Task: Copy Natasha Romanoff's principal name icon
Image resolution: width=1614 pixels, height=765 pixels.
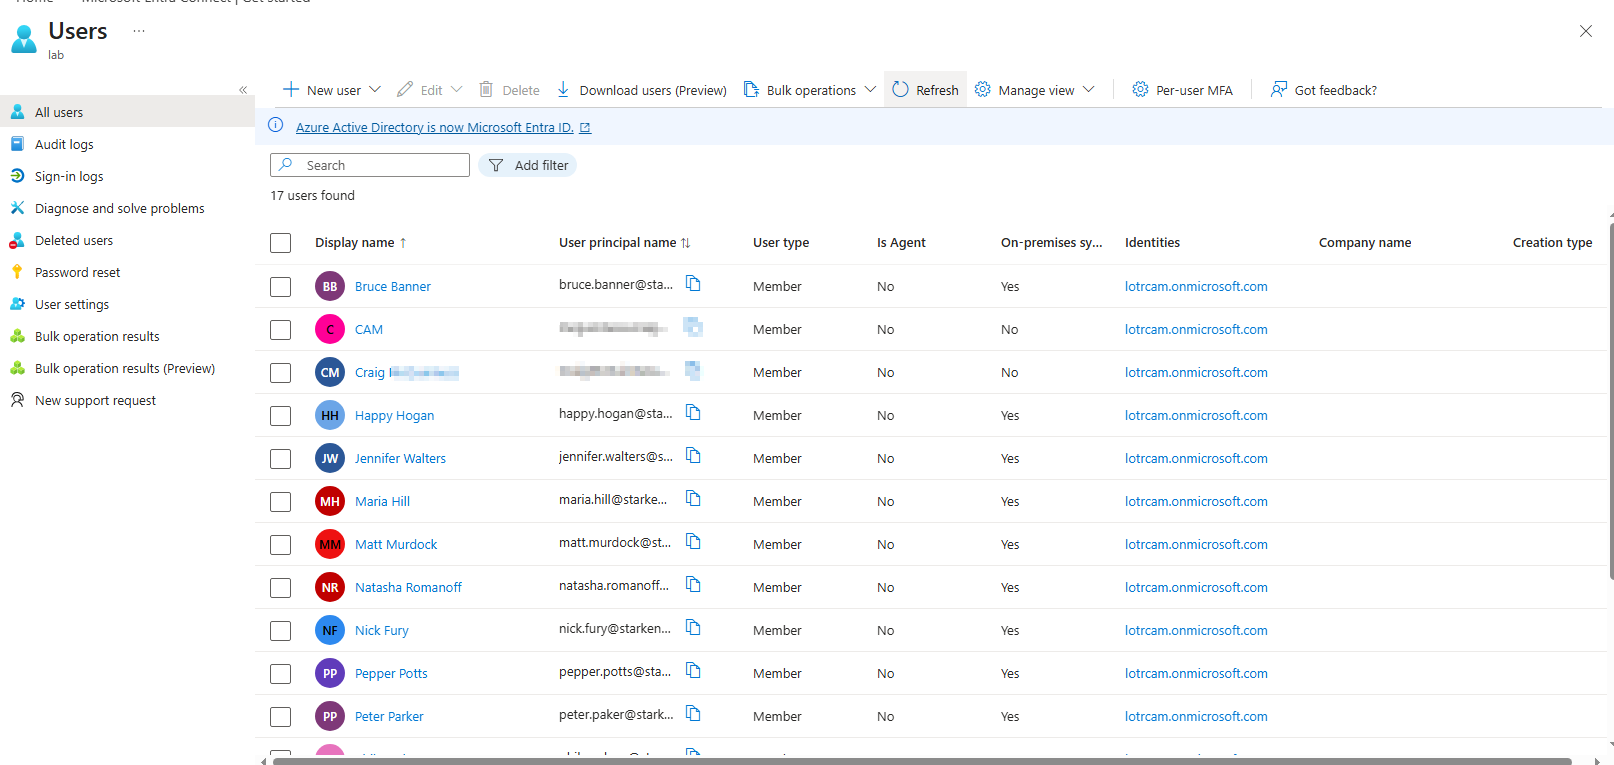Action: pos(693,585)
